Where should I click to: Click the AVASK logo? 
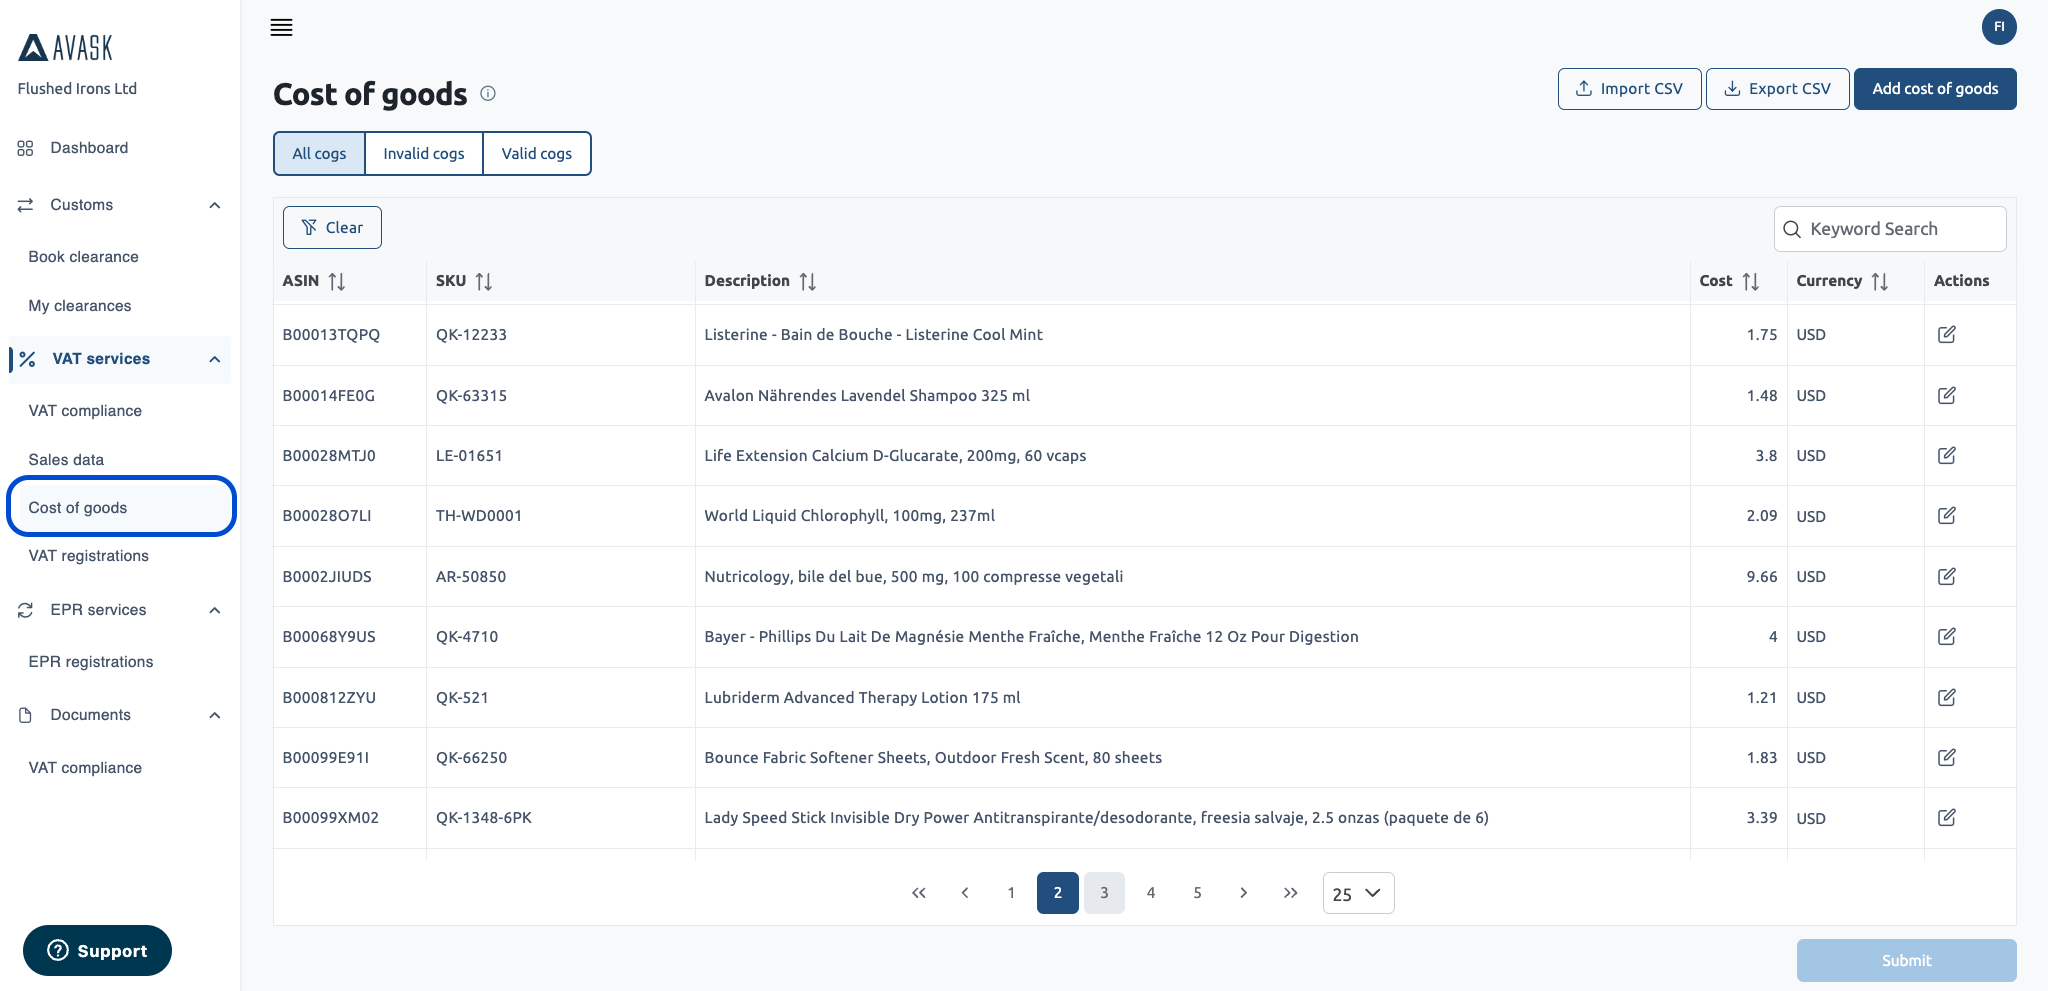(x=66, y=47)
